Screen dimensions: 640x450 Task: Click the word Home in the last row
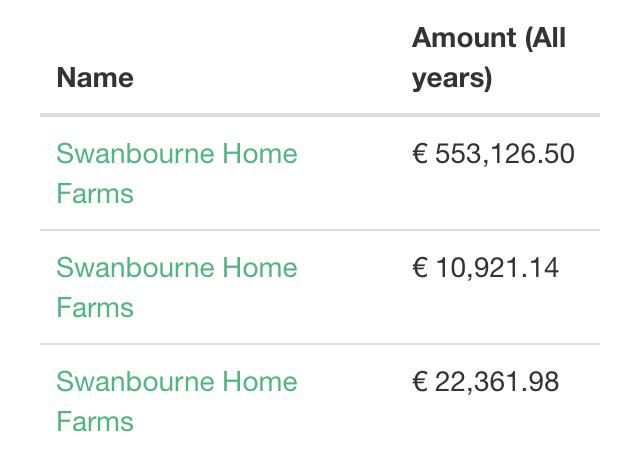tap(259, 382)
